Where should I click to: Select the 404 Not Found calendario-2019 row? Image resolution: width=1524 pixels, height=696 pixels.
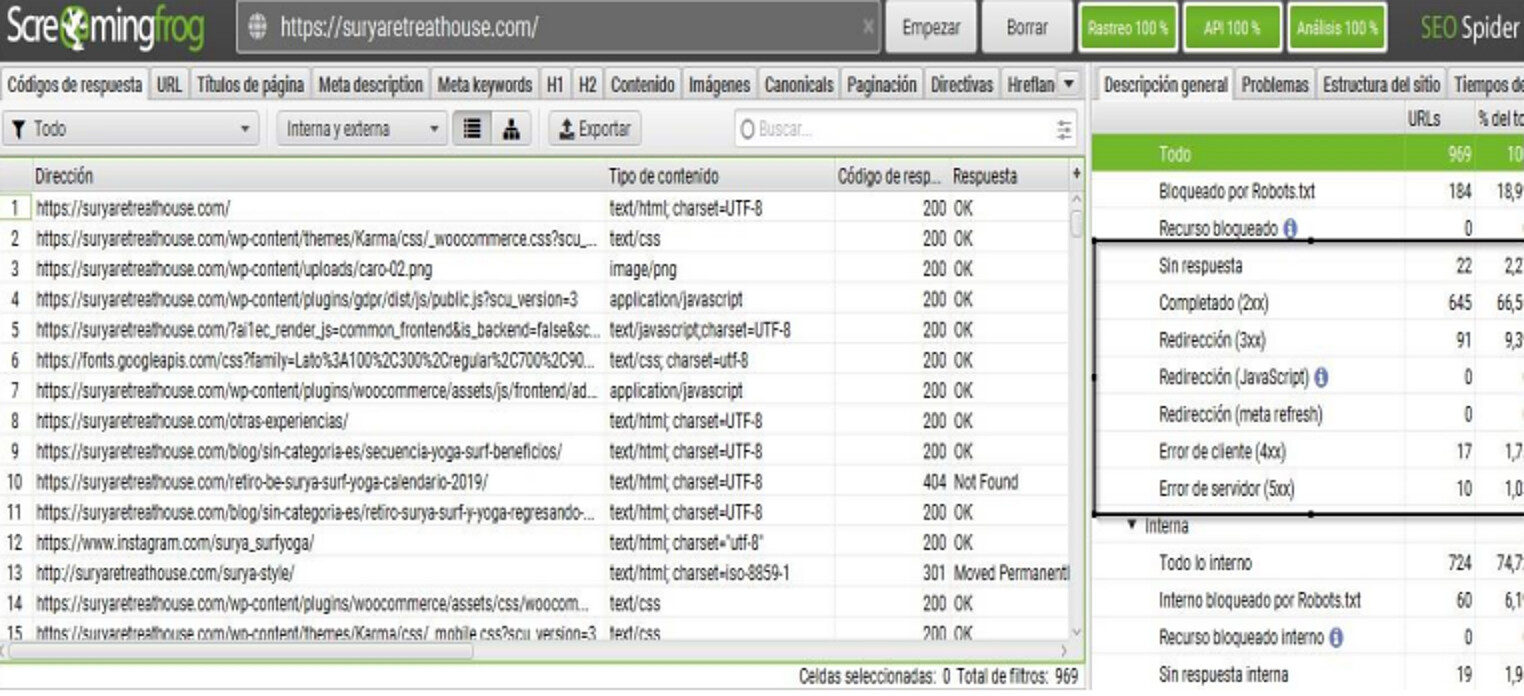(x=535, y=482)
